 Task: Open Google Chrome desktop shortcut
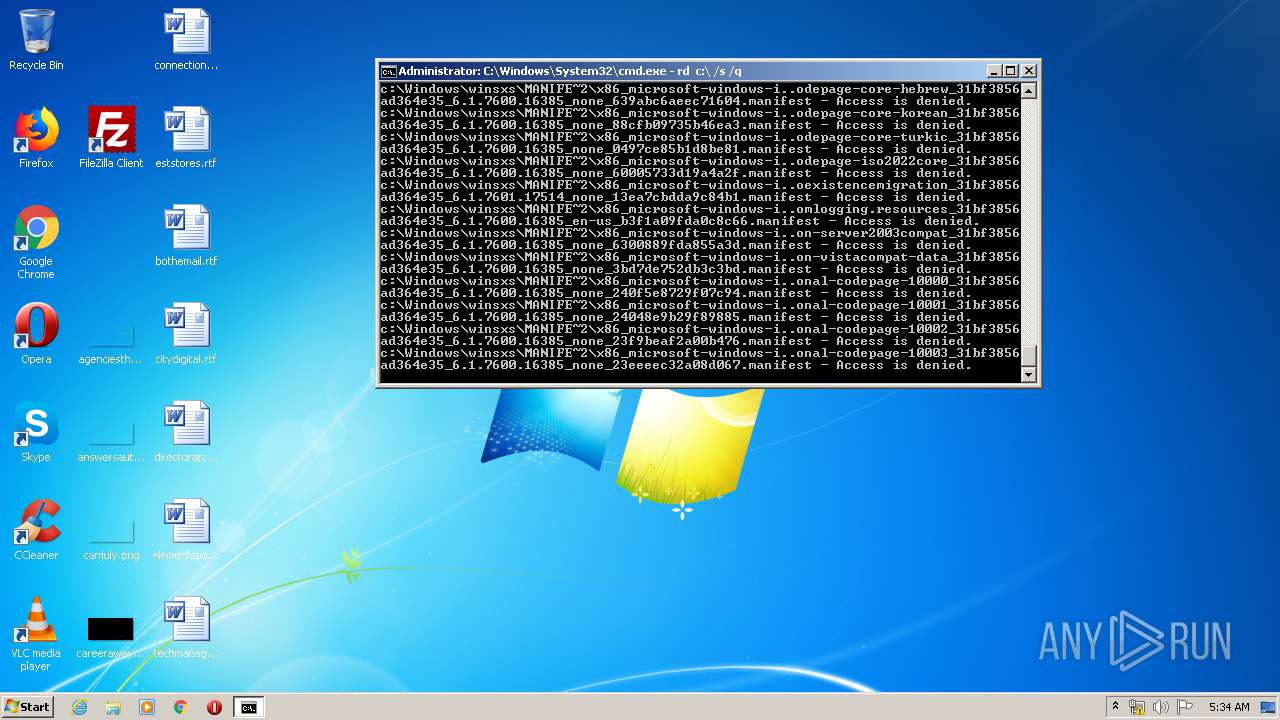[x=36, y=242]
